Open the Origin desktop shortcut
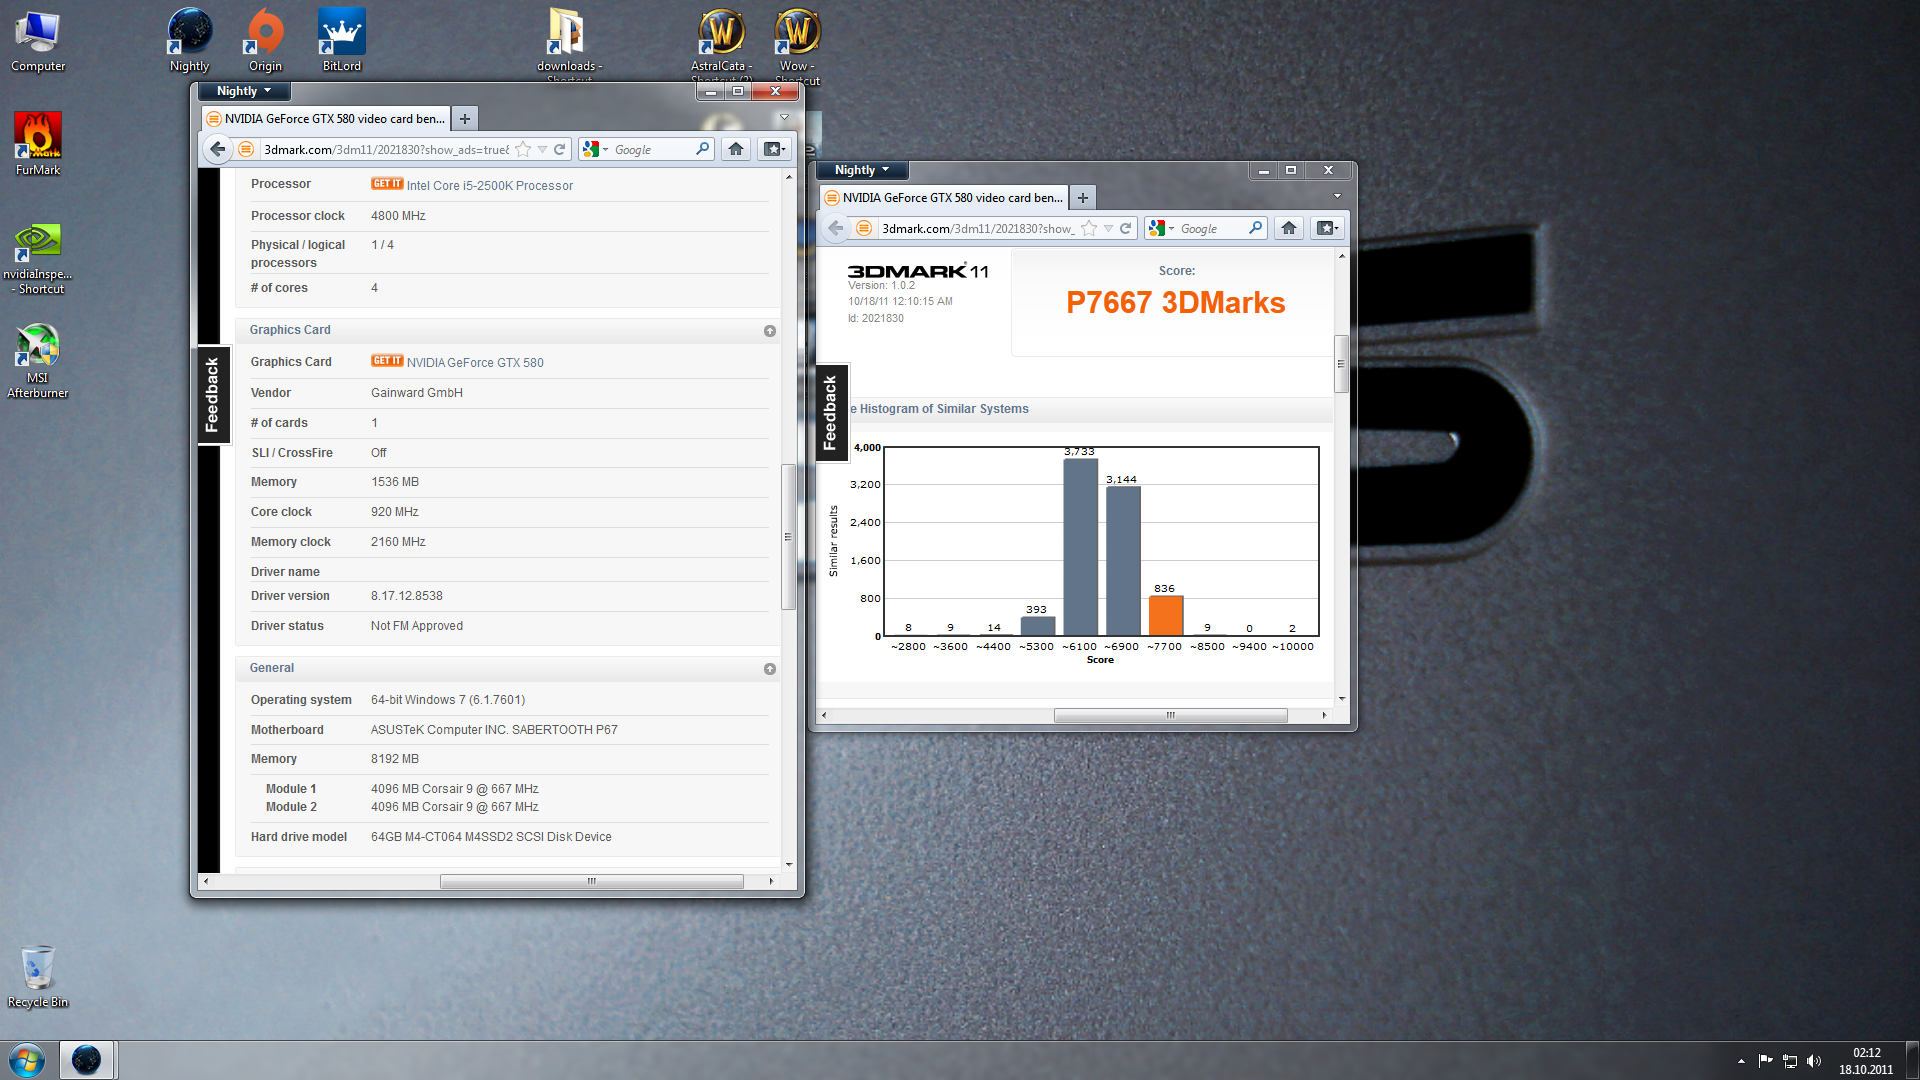Screen dimensions: 1920x1080 point(265,40)
